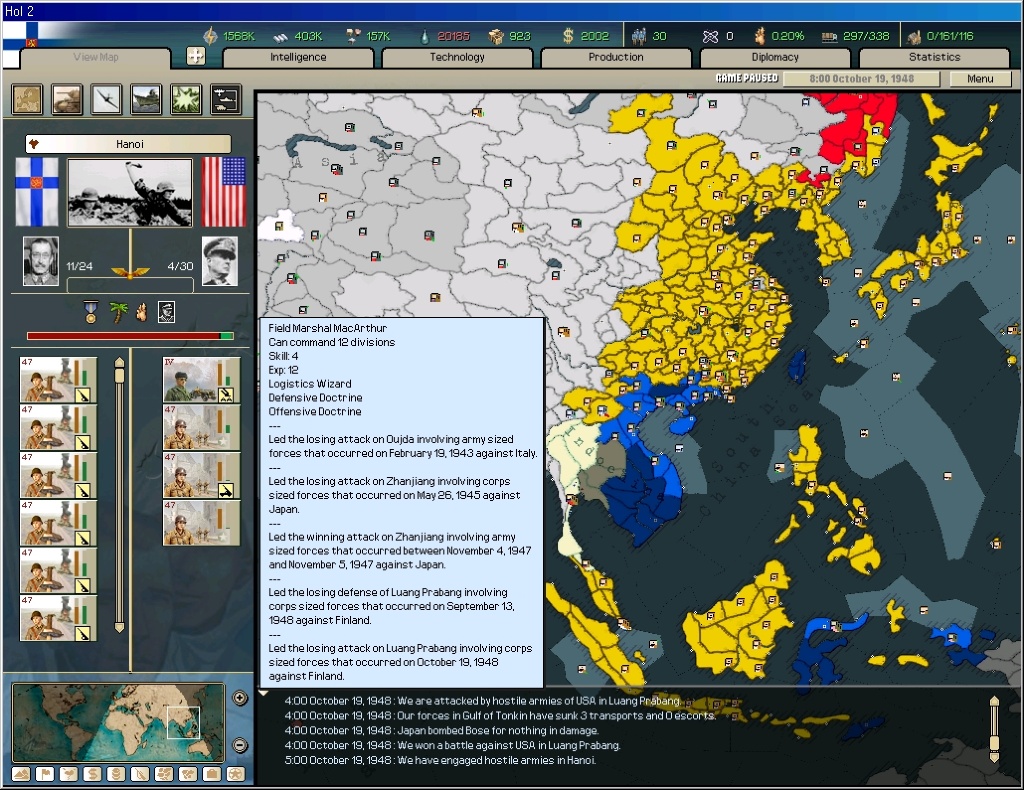This screenshot has width=1024, height=790.
Task: Click the oil drop resource icon
Action: [424, 37]
